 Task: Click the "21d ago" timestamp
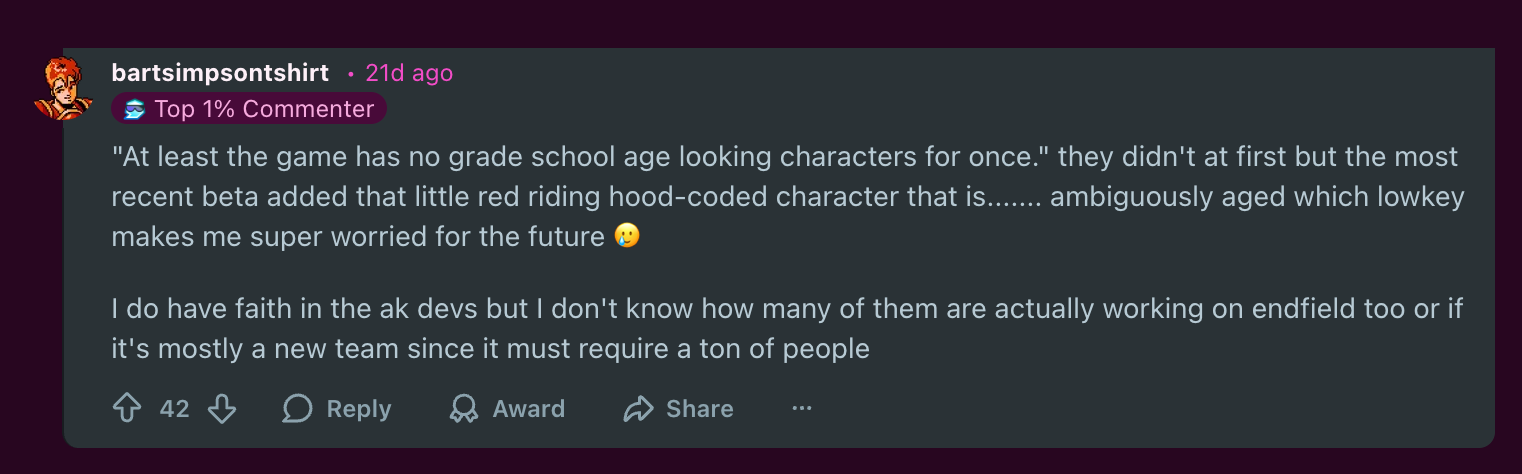coord(409,73)
